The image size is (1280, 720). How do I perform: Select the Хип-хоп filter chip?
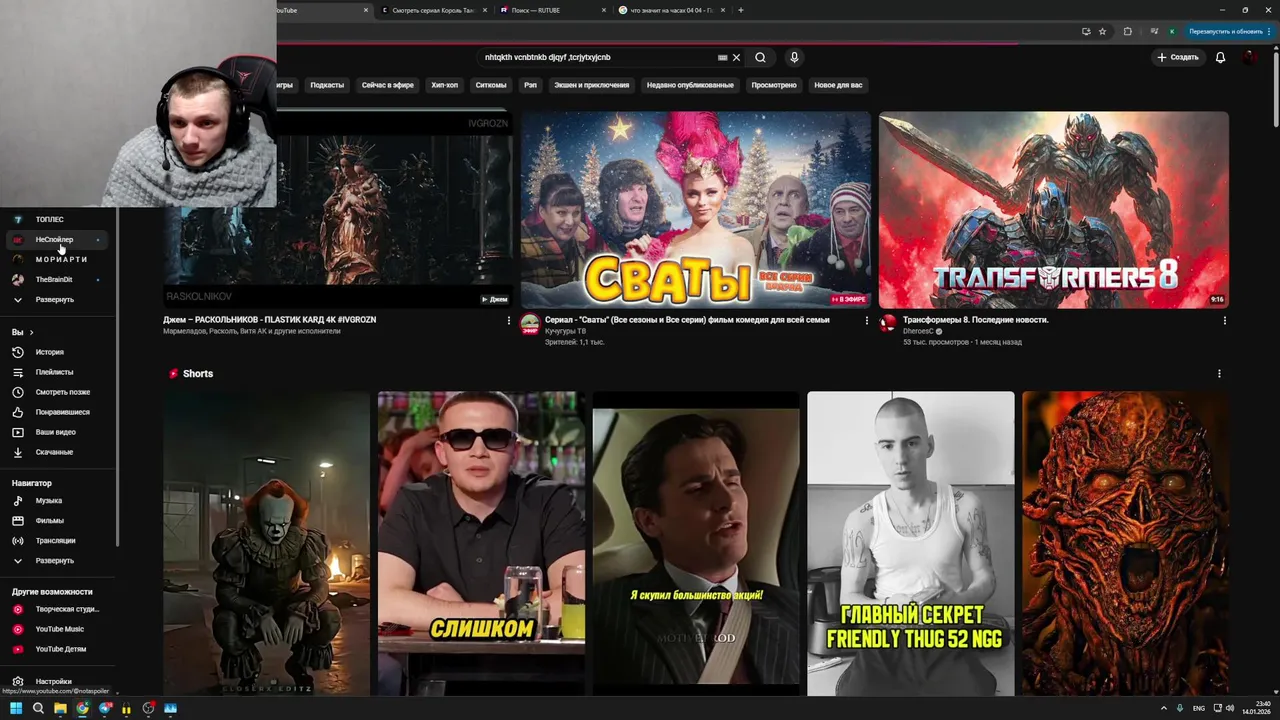[444, 85]
